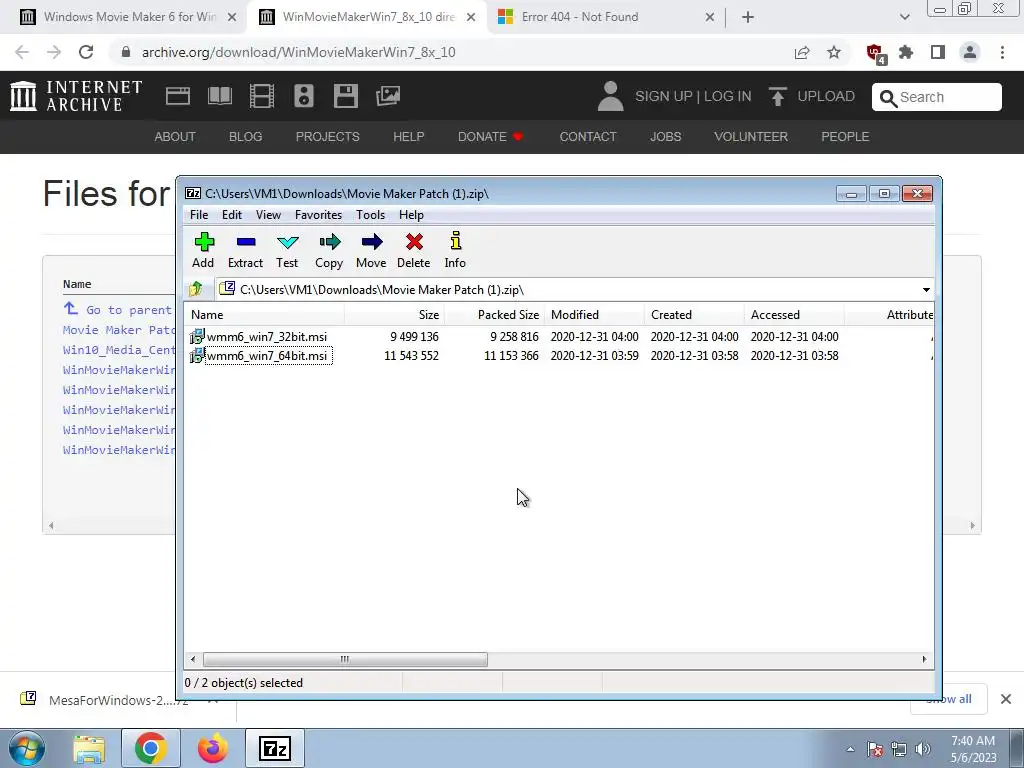The width and height of the screenshot is (1024, 768).
Task: Open a new Chrome tab
Action: [x=748, y=18]
